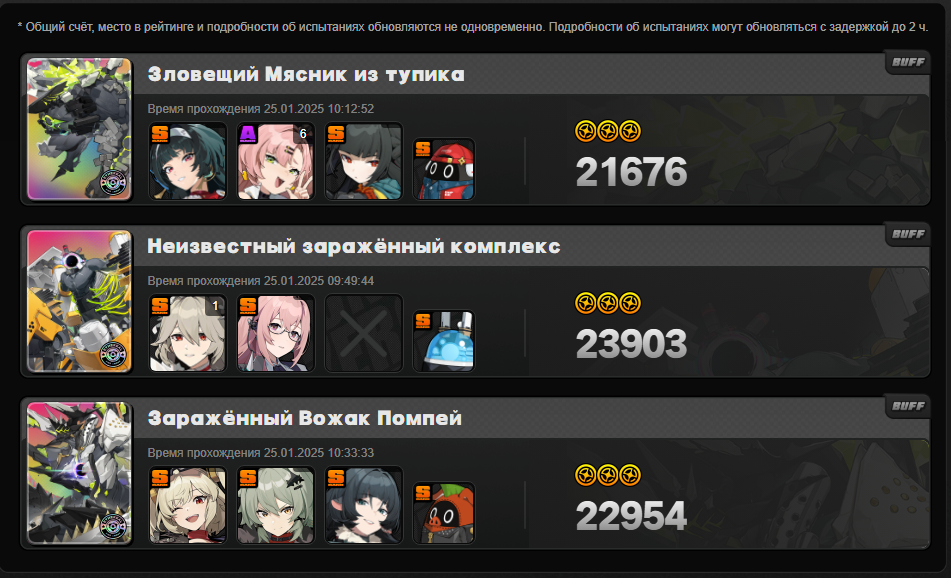951x578 pixels.
Task: Select the orange mohawk bangboo icon
Action: [444, 513]
